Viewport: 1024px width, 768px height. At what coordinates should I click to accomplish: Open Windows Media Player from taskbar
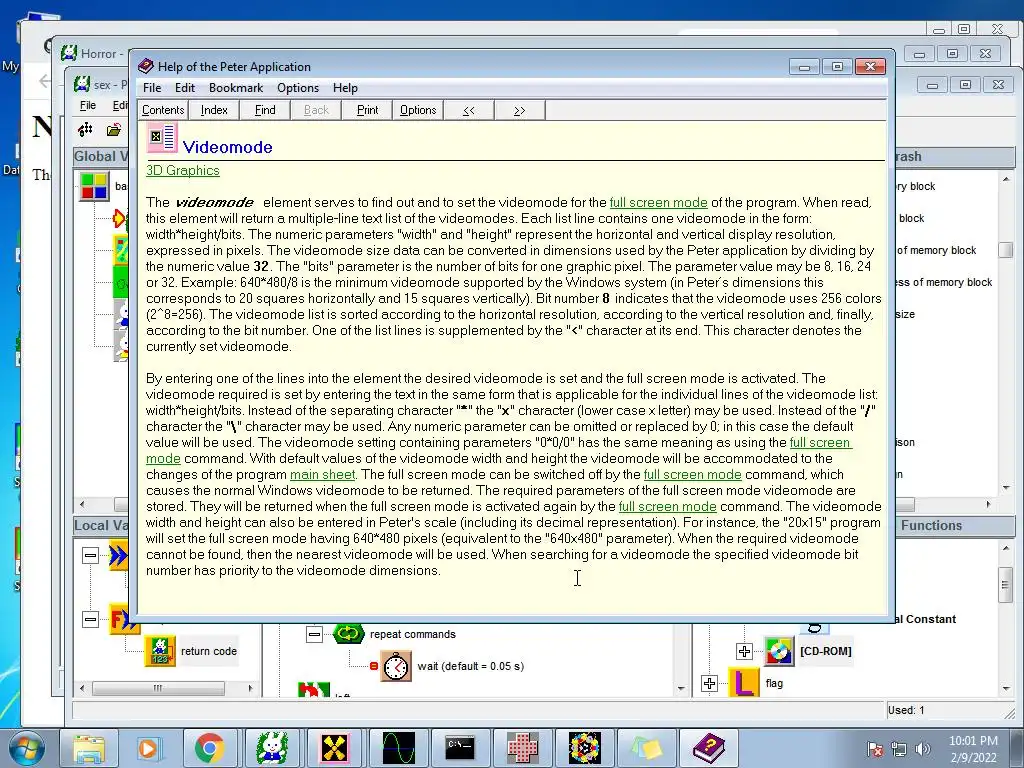pos(149,748)
